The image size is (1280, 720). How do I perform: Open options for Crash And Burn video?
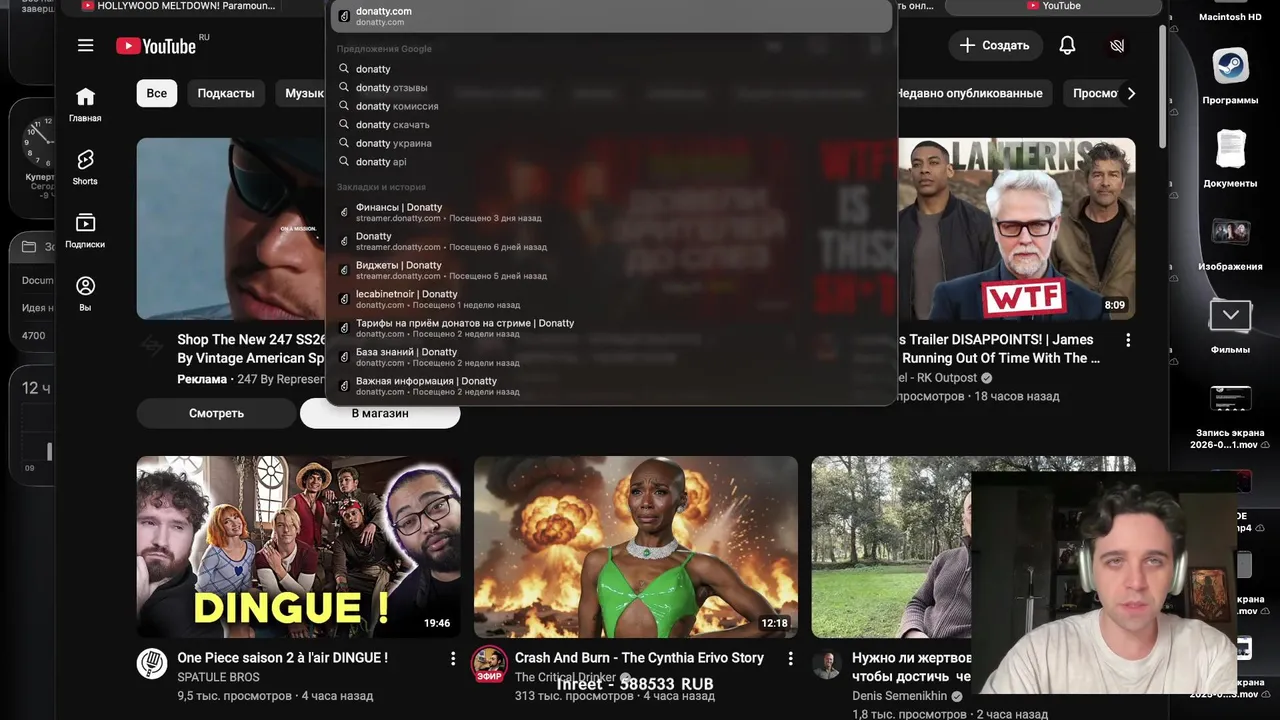pyautogui.click(x=790, y=658)
